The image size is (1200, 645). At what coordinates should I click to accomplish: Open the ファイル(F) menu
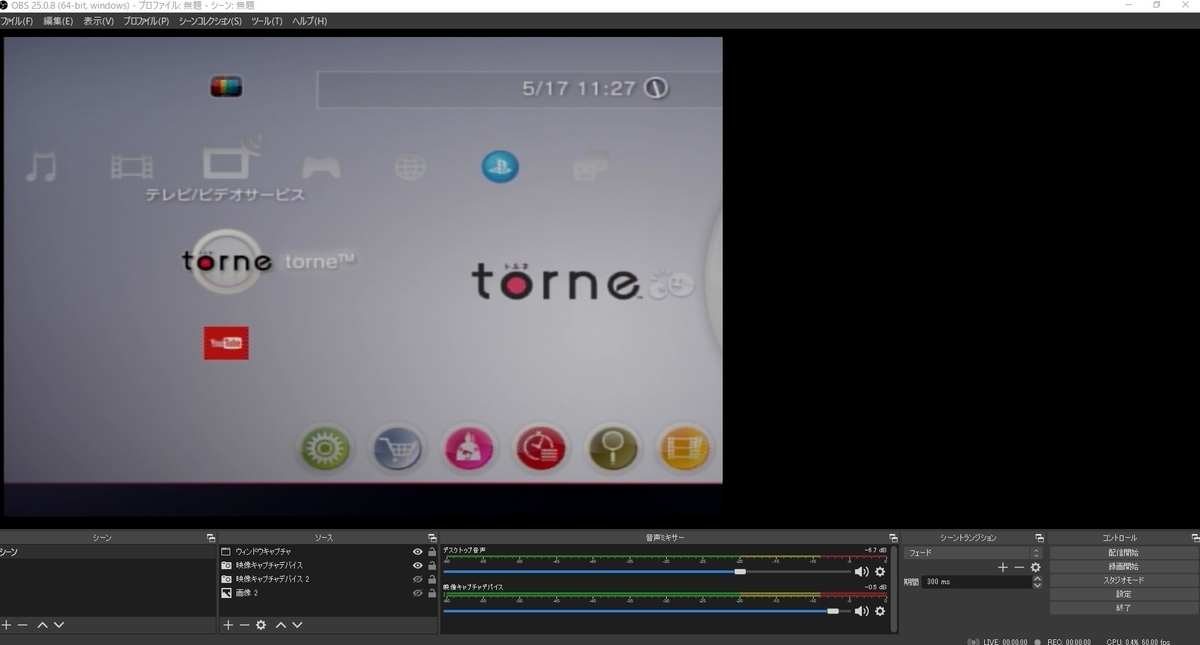(x=17, y=21)
